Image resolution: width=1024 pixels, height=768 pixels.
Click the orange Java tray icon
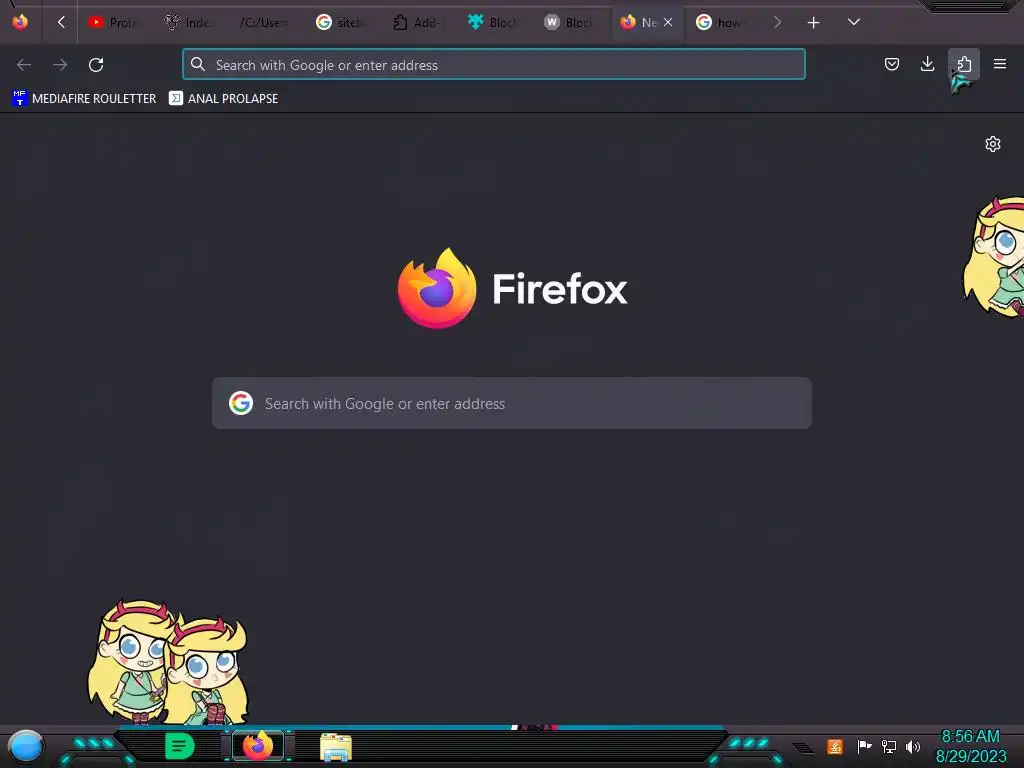tap(835, 746)
